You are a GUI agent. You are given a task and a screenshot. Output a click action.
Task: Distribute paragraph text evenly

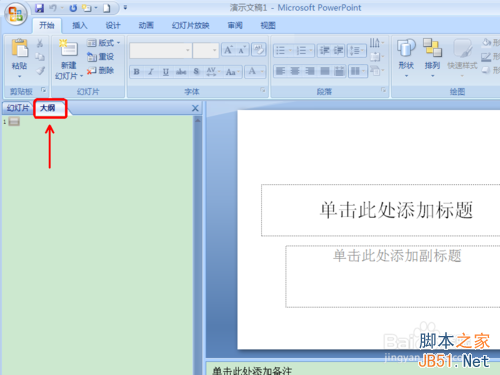coord(339,71)
